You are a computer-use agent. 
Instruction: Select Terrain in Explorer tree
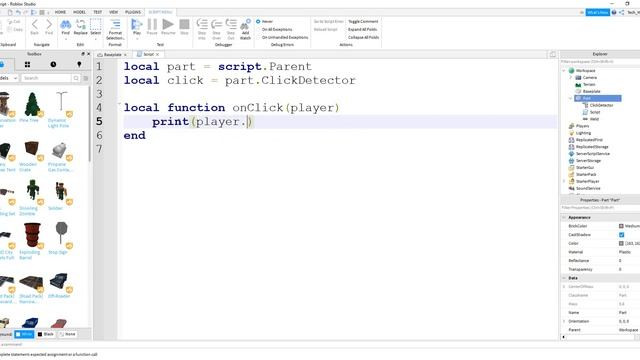589,84
